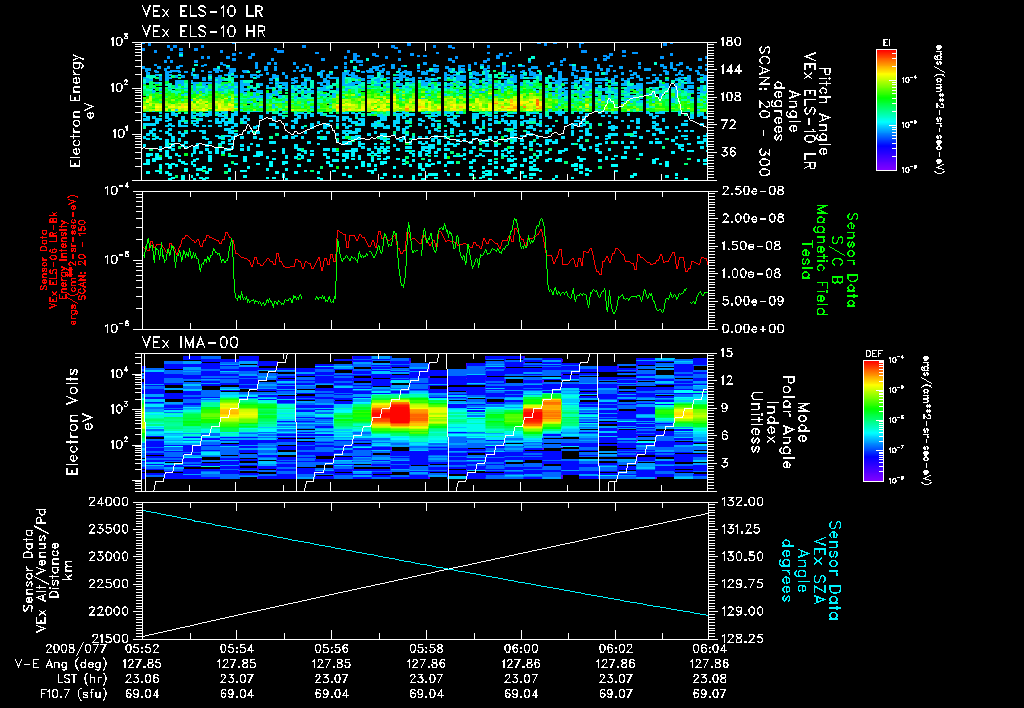Click the 05:54 time tick label
This screenshot has height=708, width=1024.
pos(236,649)
